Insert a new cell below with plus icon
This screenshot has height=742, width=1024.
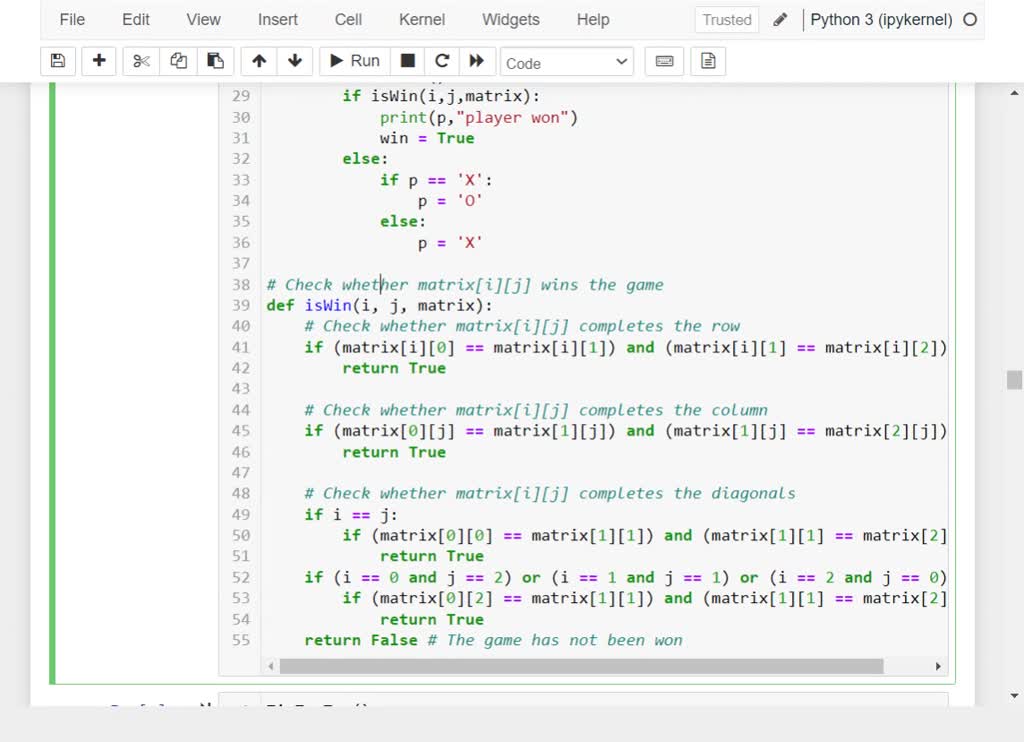99,61
